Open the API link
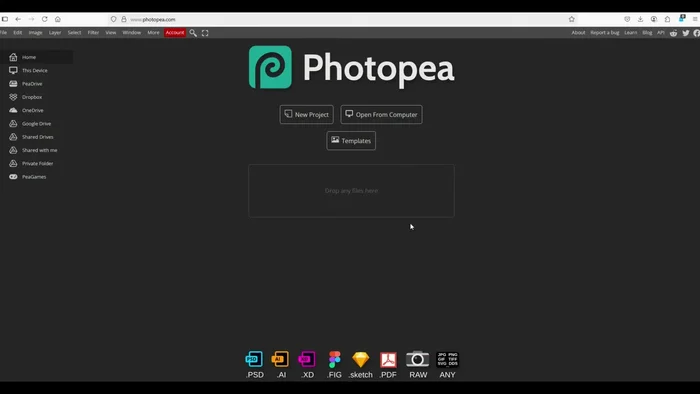Viewport: 700px width, 394px height. pos(661,33)
